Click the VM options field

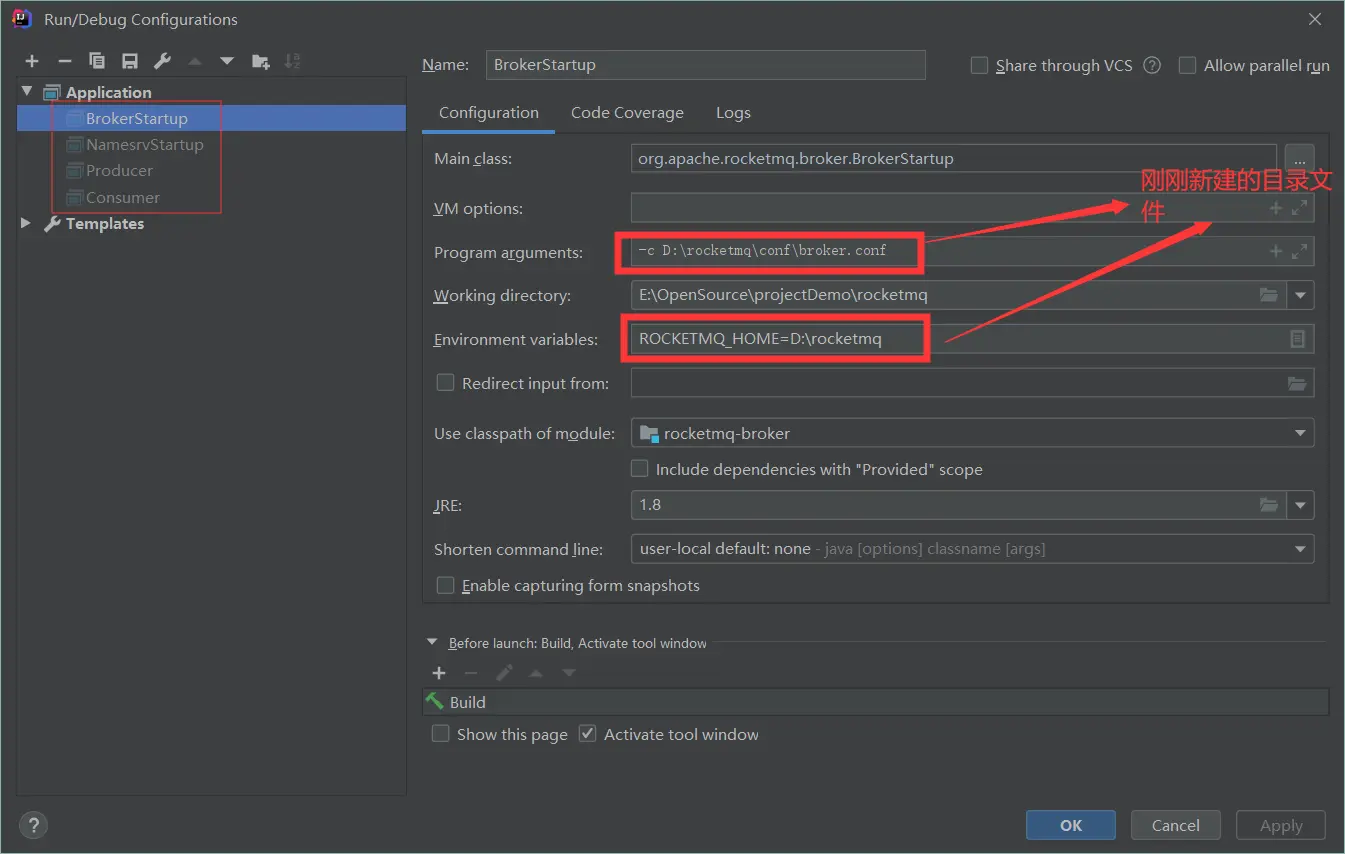[972, 208]
